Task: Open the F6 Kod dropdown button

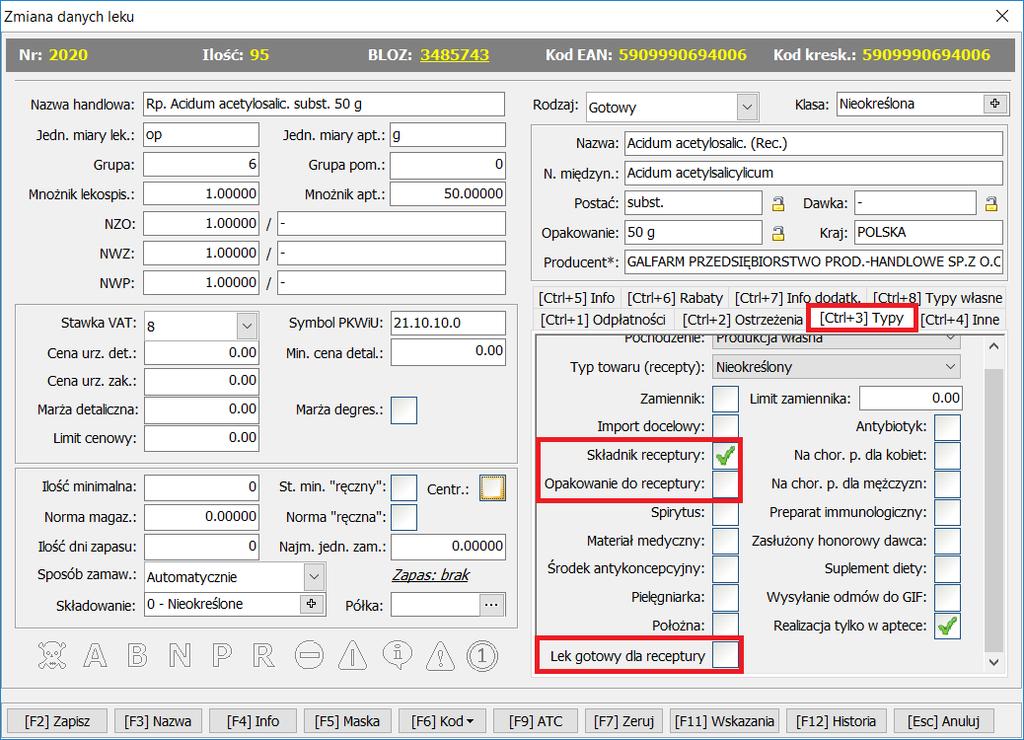Action: coord(441,721)
